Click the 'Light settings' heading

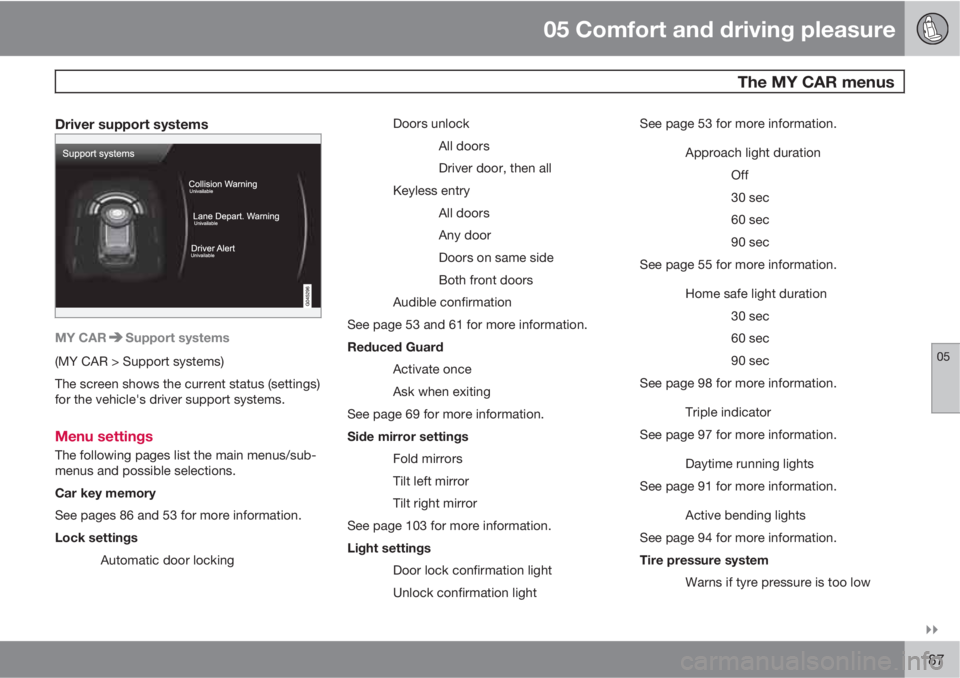click(389, 548)
